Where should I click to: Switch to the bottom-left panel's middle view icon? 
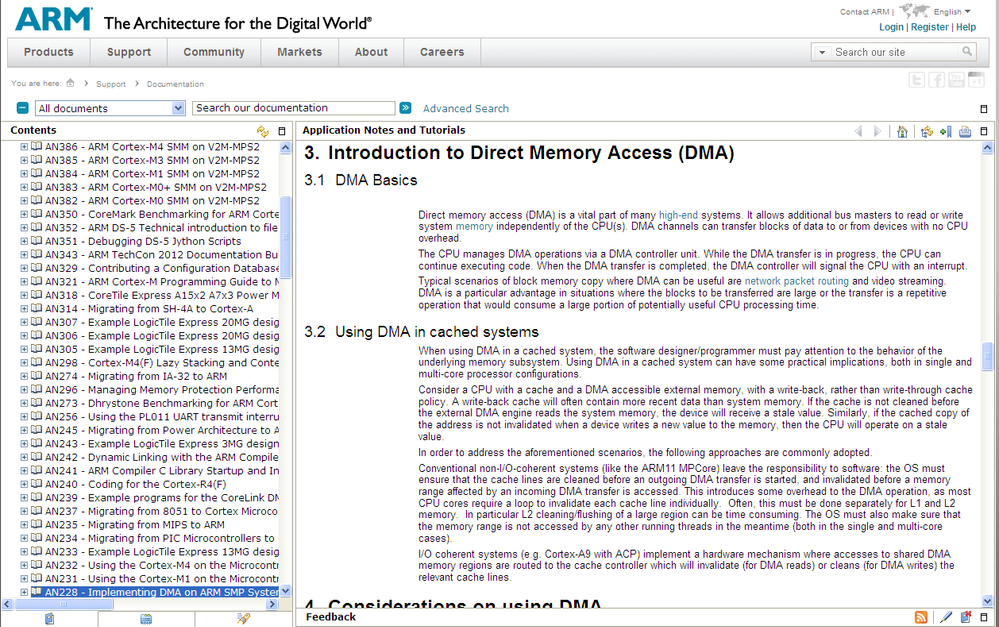point(146,619)
